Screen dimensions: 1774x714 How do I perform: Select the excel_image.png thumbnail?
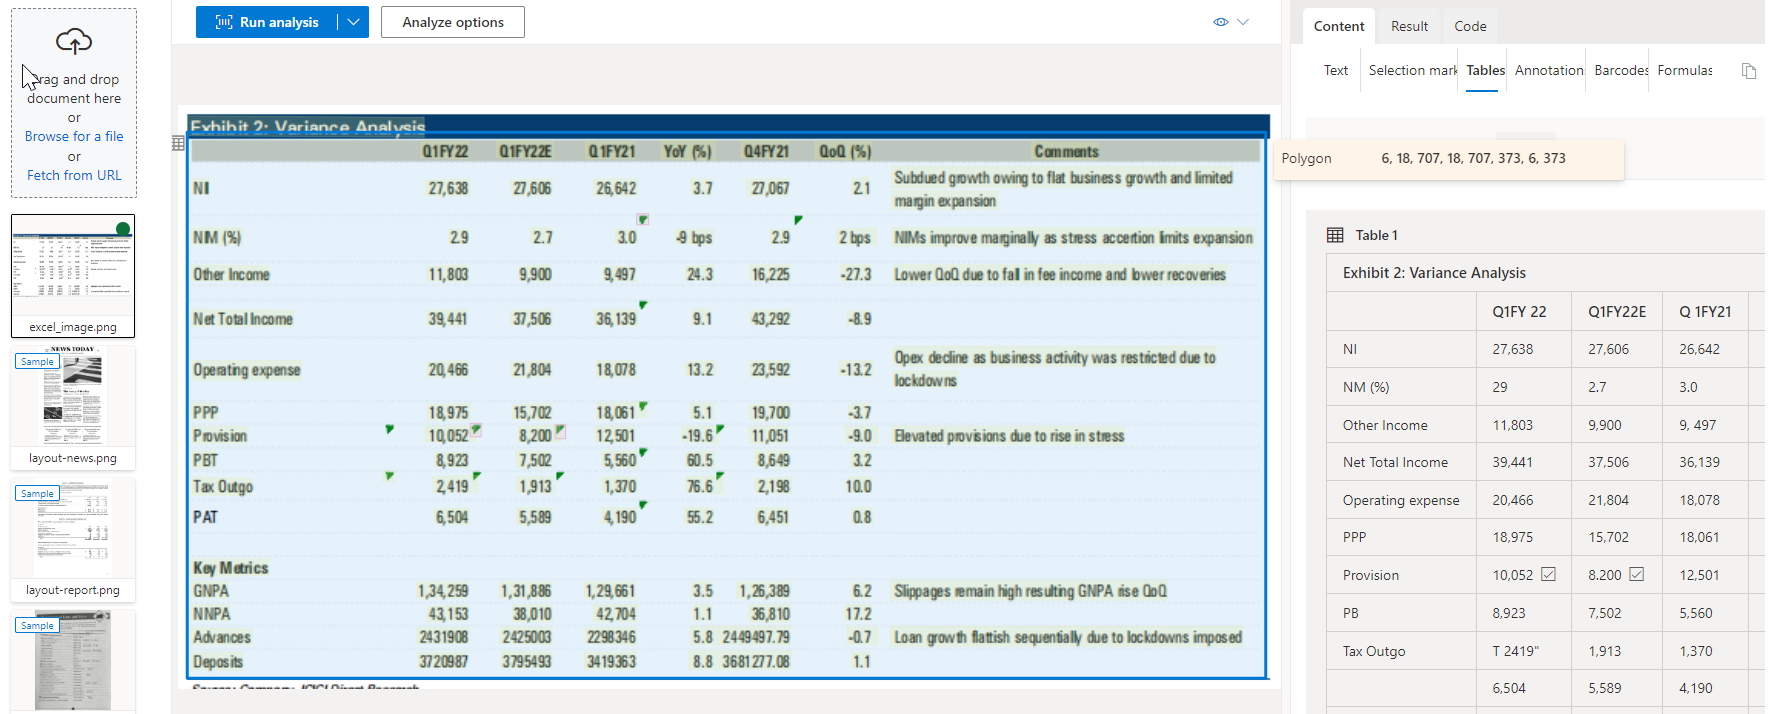click(x=73, y=276)
